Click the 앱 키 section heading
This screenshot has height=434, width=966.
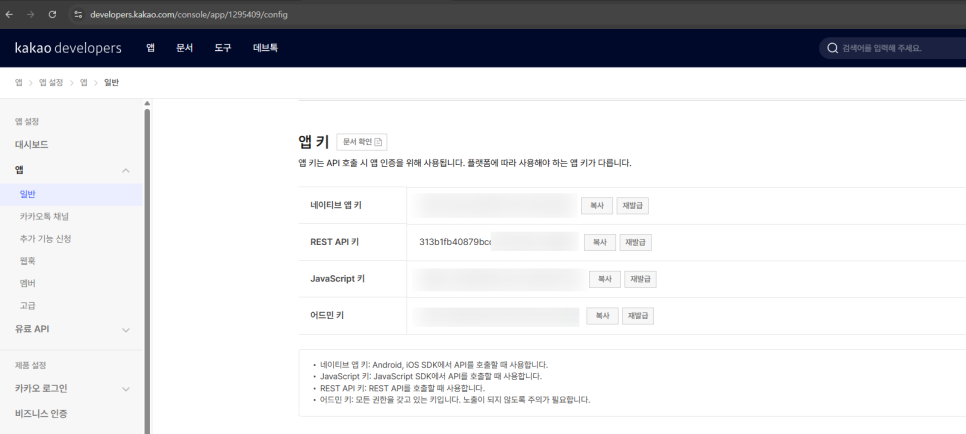314,142
